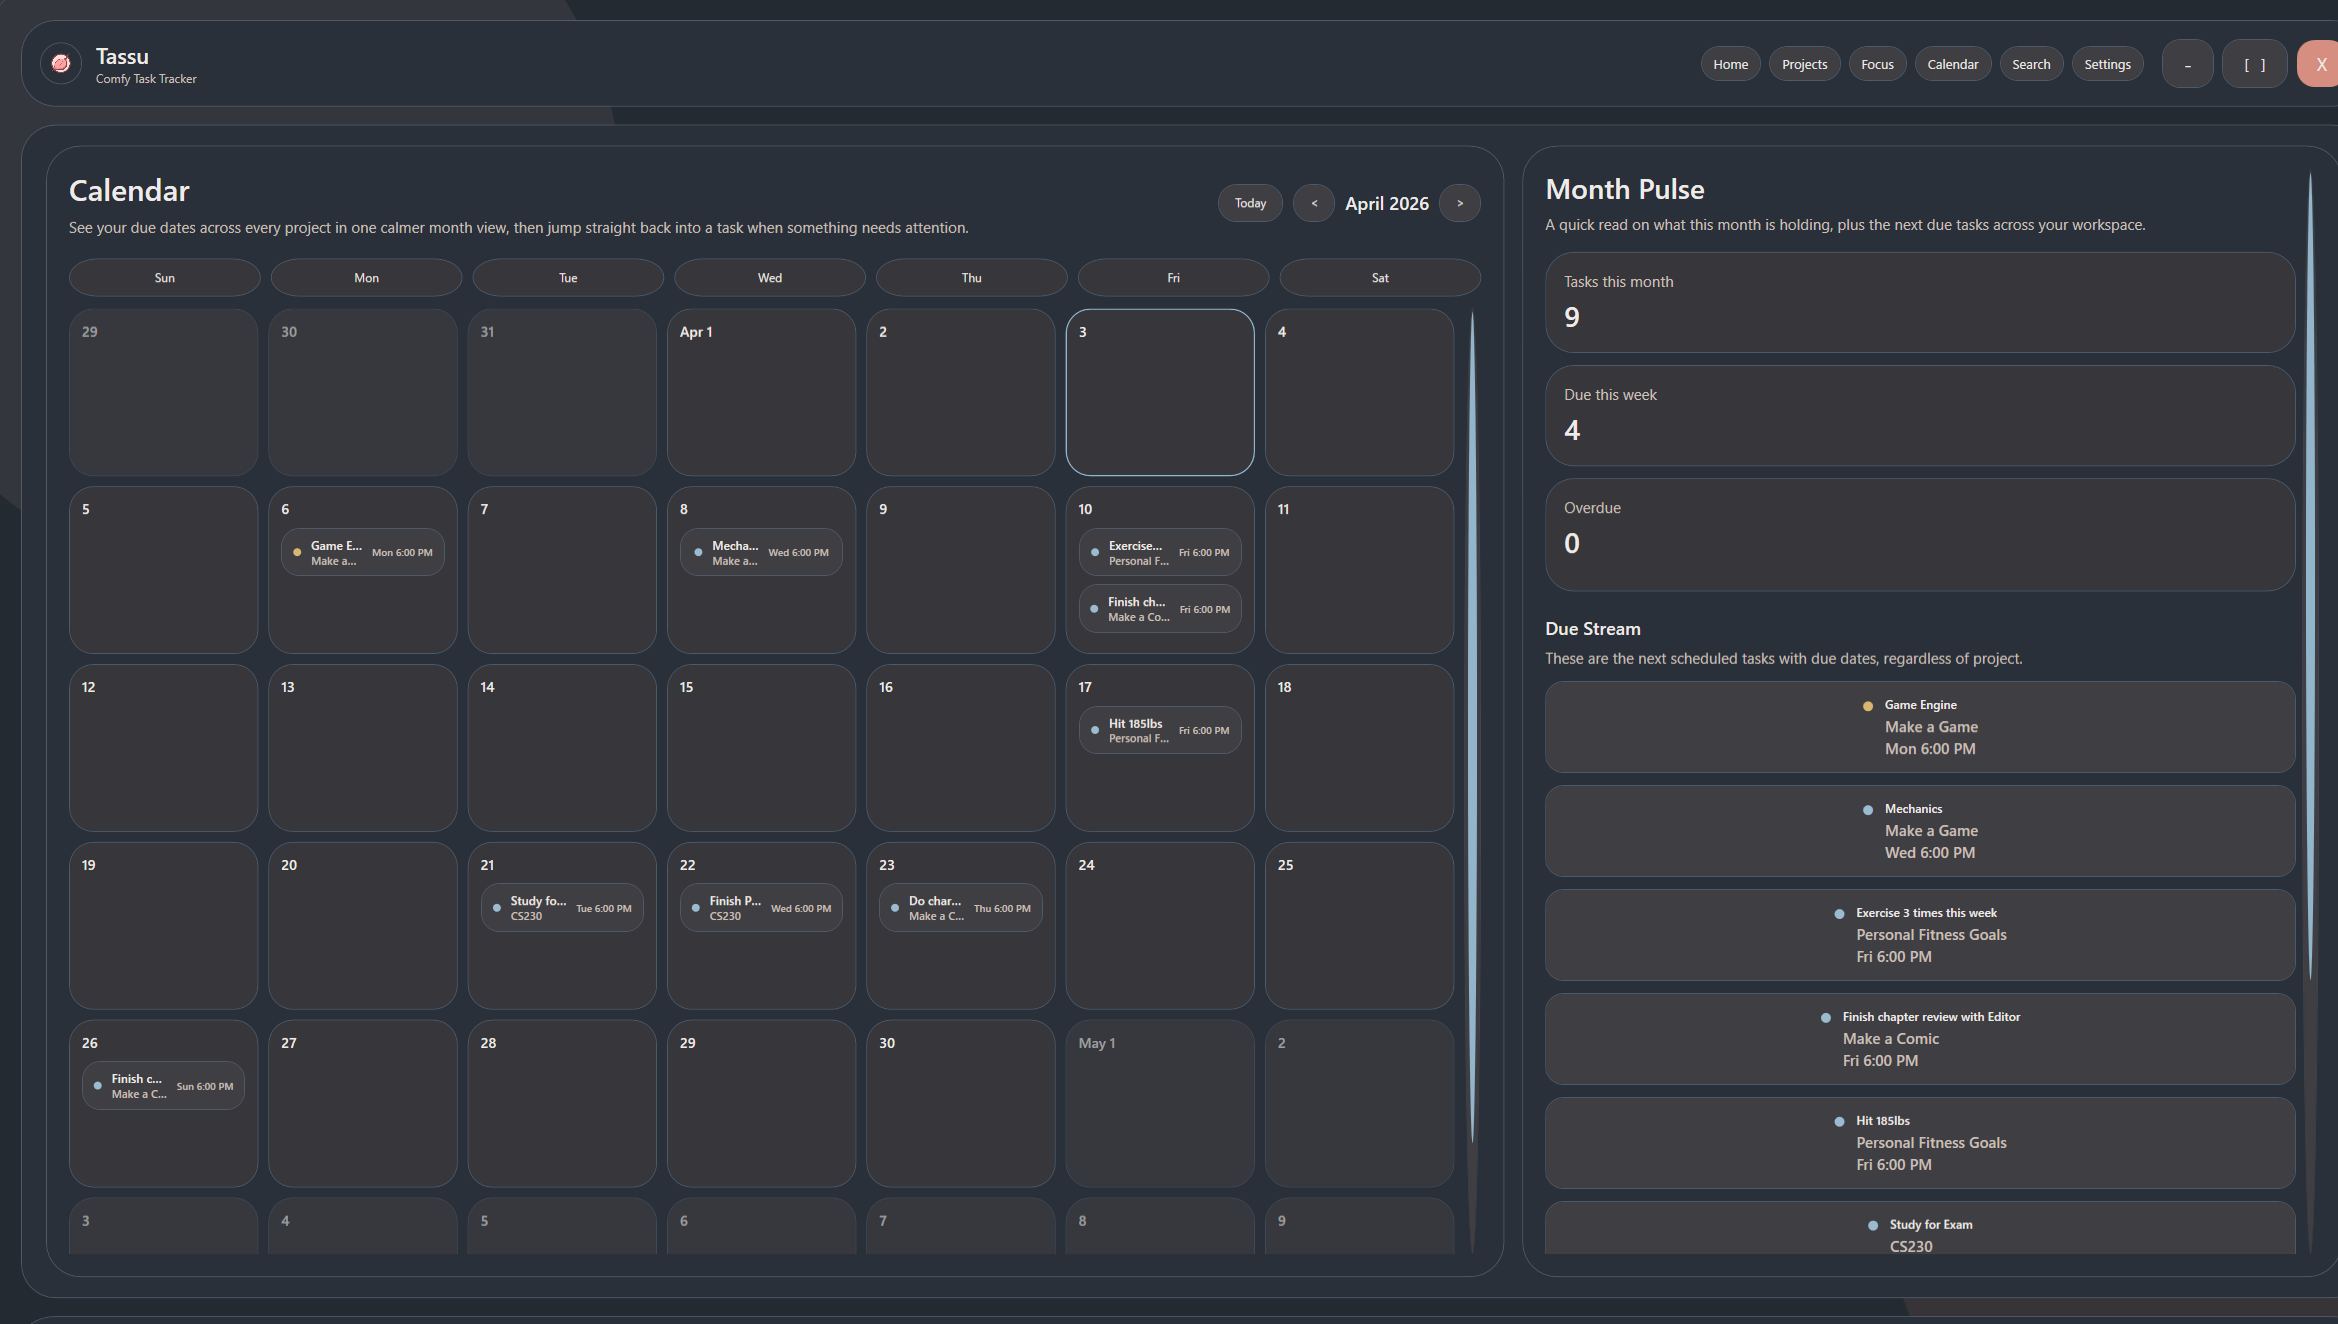
Task: Click the minimize window dash button
Action: pyautogui.click(x=2187, y=64)
